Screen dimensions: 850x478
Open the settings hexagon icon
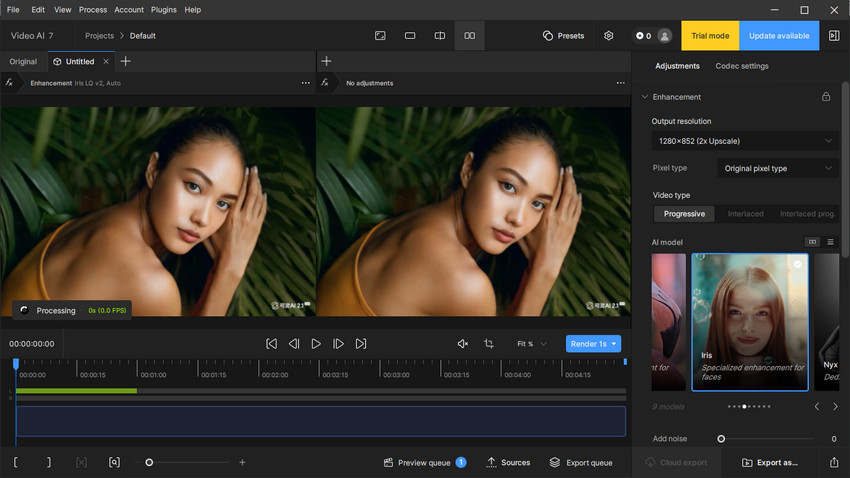coord(609,36)
